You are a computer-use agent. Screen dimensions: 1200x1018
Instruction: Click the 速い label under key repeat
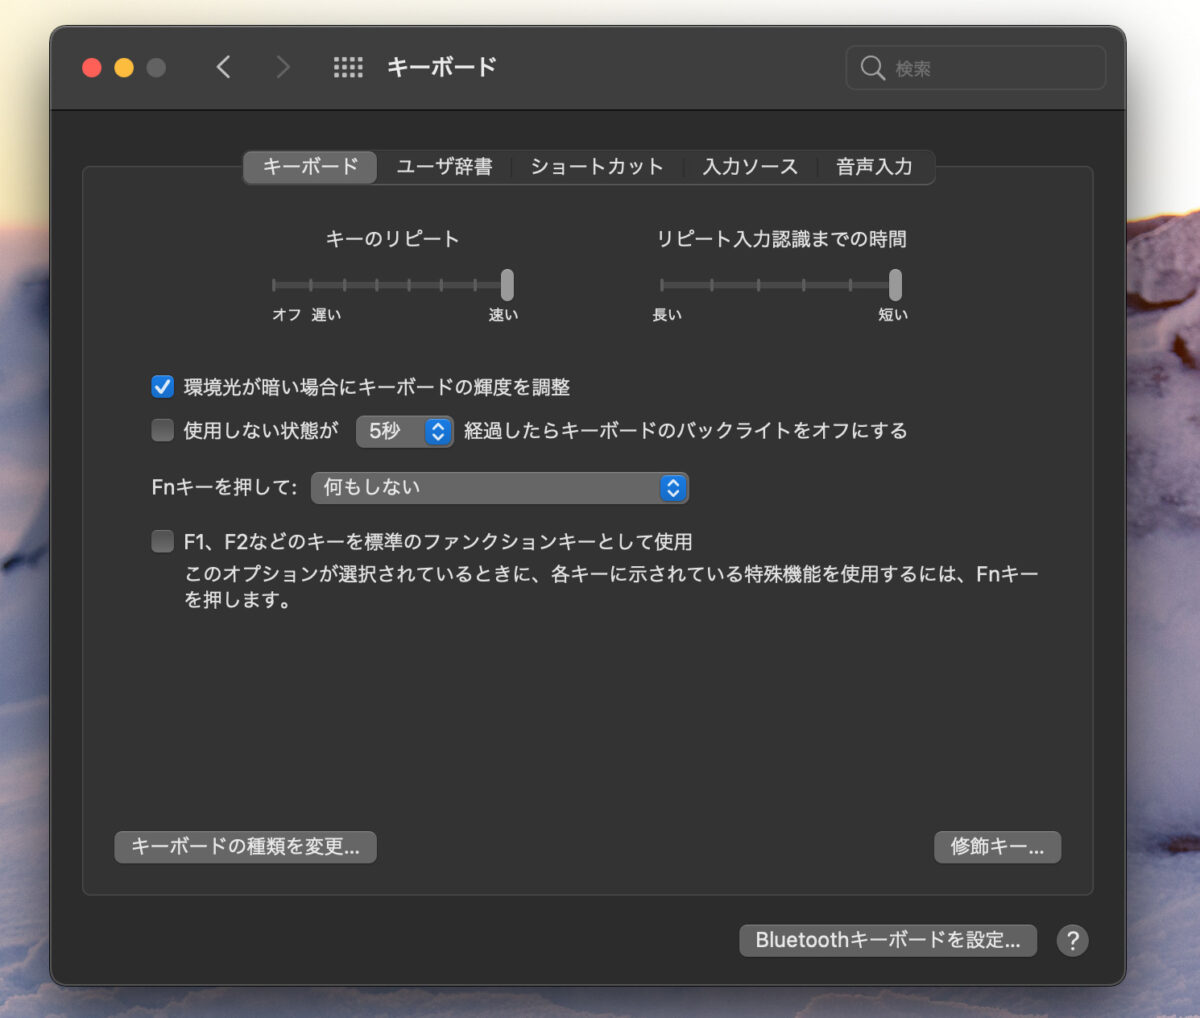503,315
